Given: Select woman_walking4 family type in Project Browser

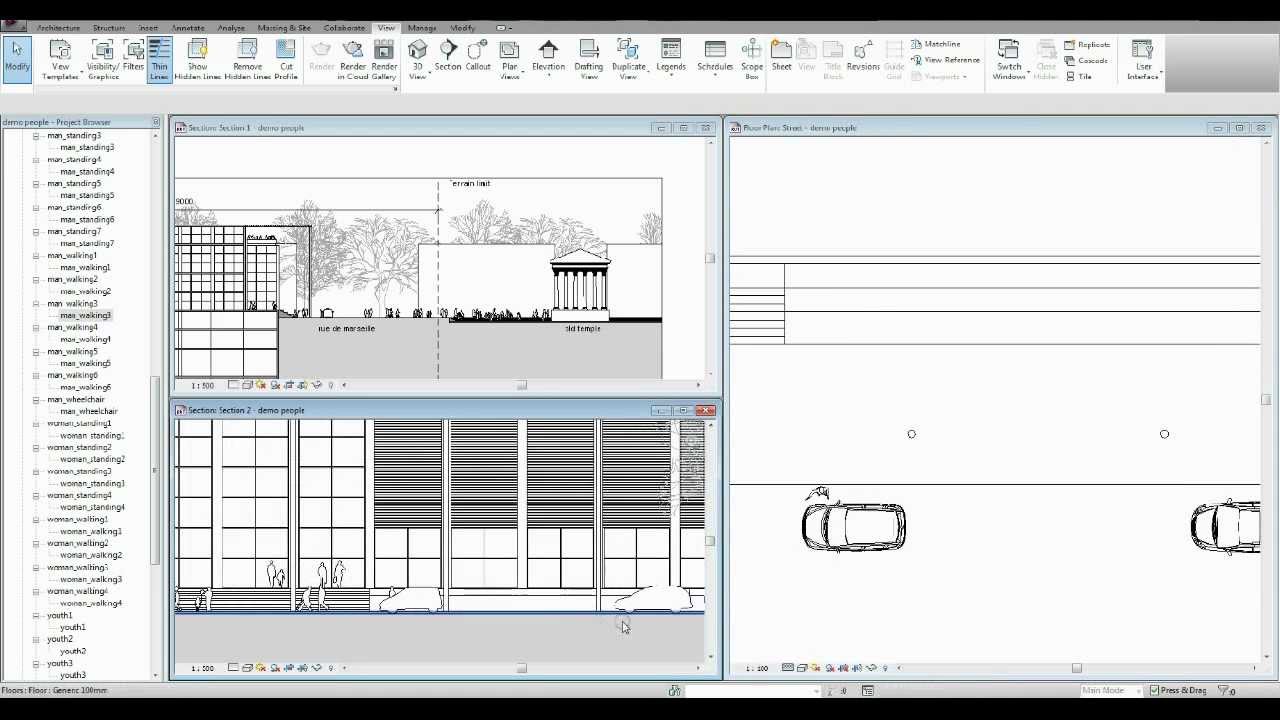Looking at the screenshot, I should 91,603.
